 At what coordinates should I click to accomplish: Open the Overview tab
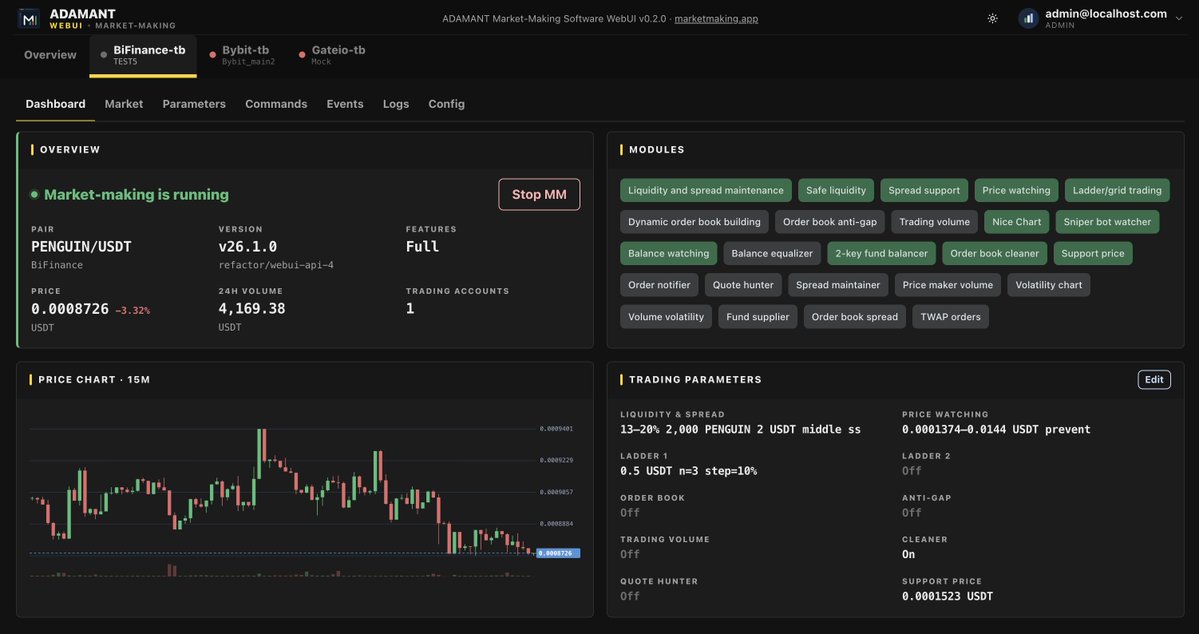coord(50,55)
